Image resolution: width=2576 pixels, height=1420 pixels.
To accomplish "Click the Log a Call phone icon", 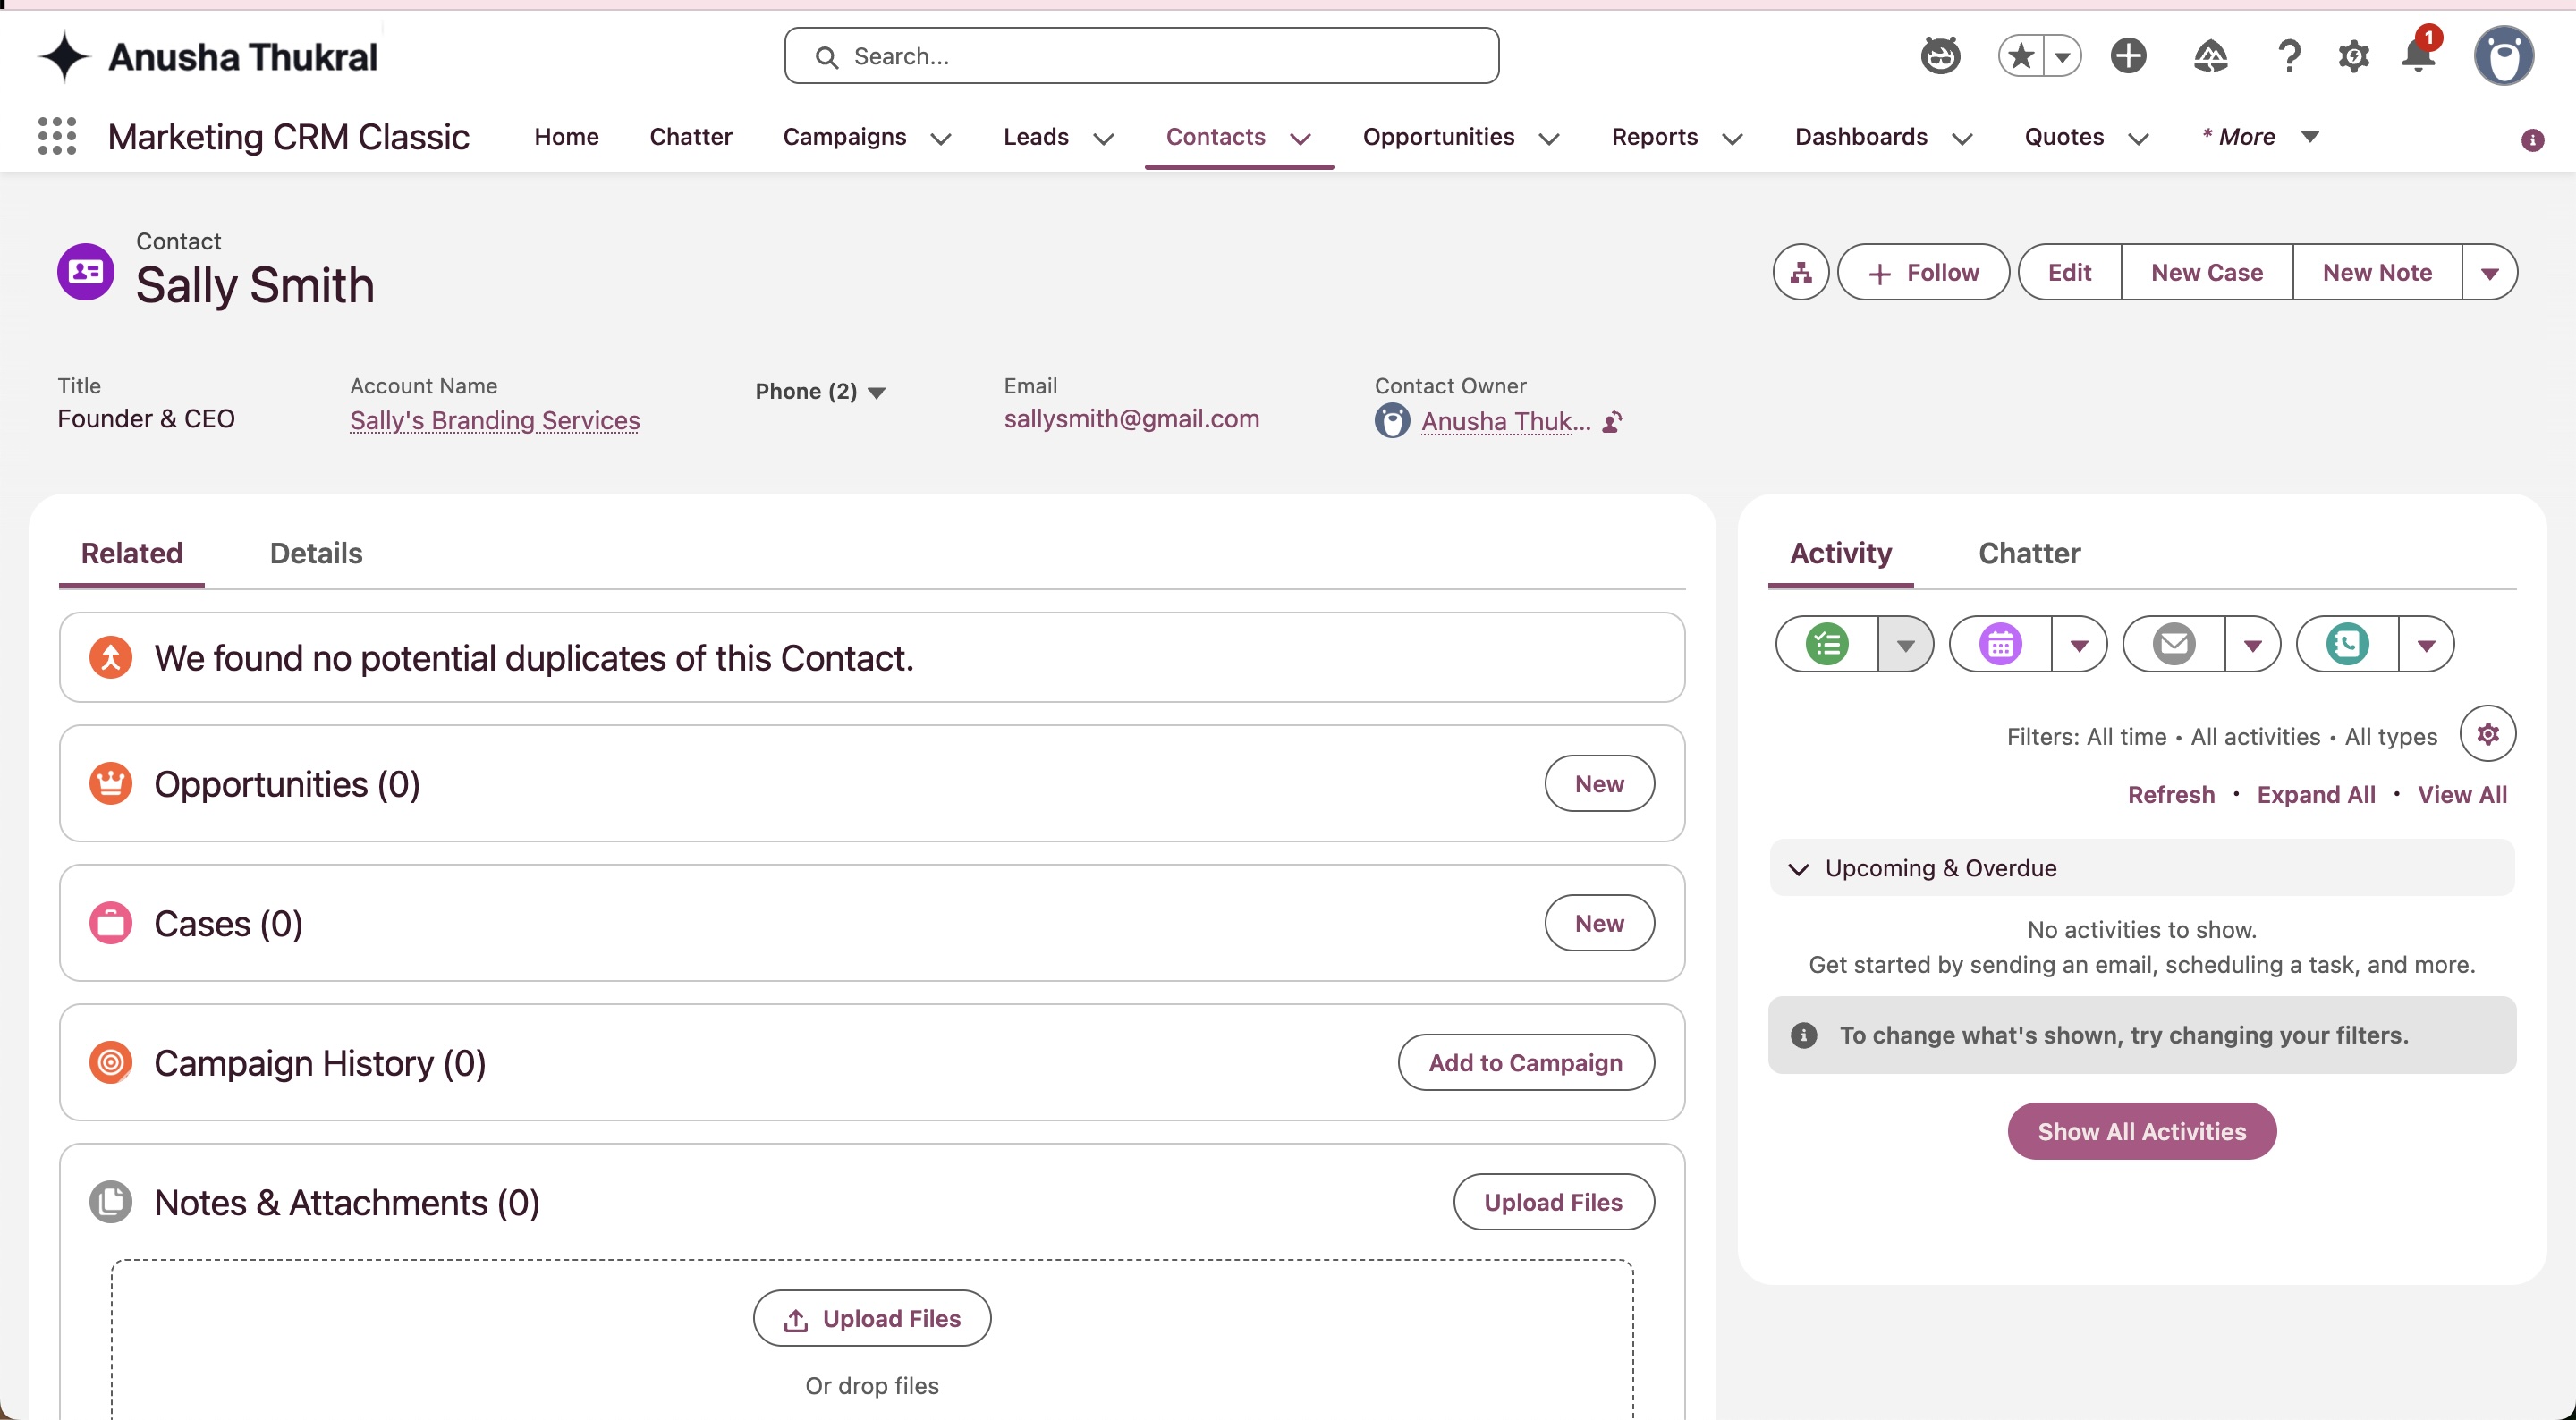I will [x=2347, y=644].
